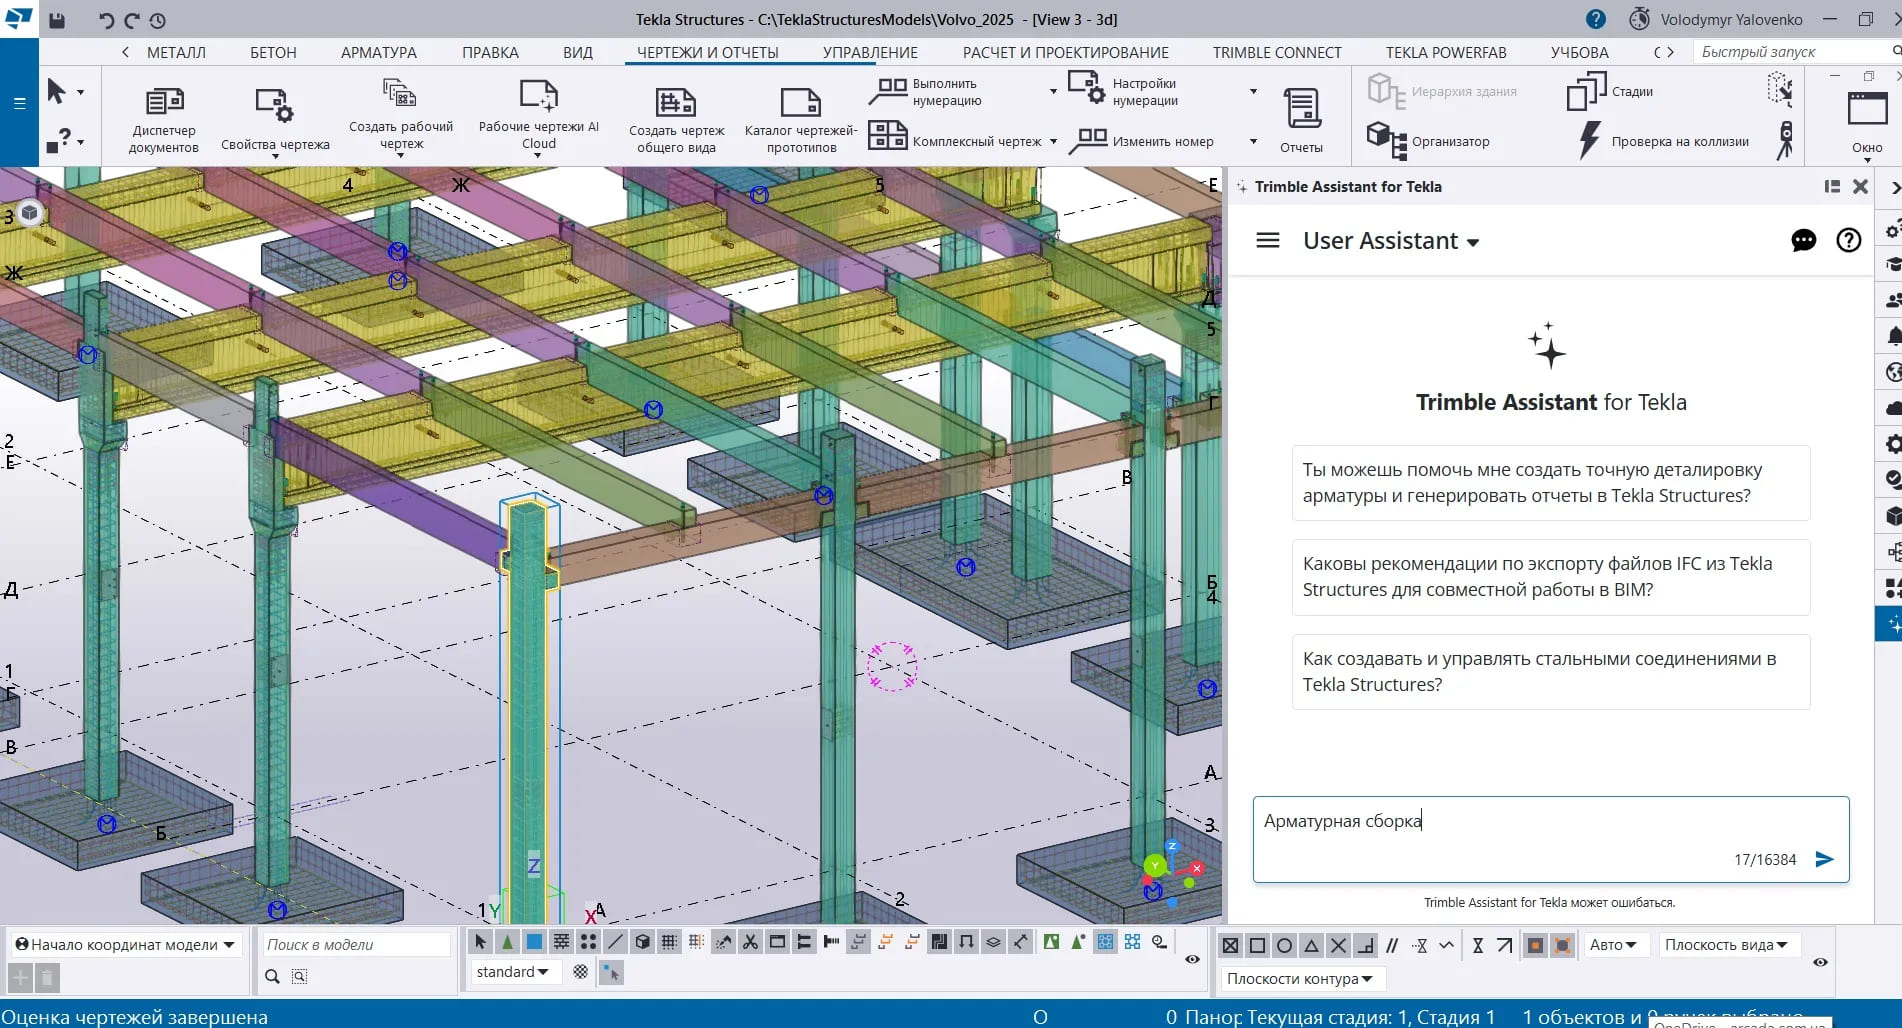Viewport: 1902px width, 1028px height.
Task: Toggle snap to circle center points
Action: pyautogui.click(x=1285, y=945)
